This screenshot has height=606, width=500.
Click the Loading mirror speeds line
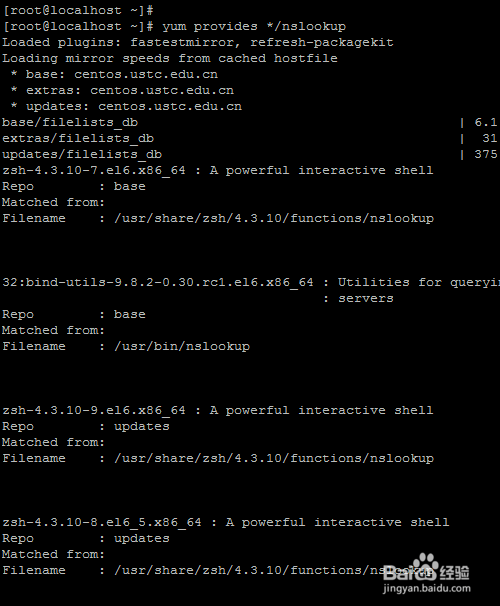coord(170,58)
